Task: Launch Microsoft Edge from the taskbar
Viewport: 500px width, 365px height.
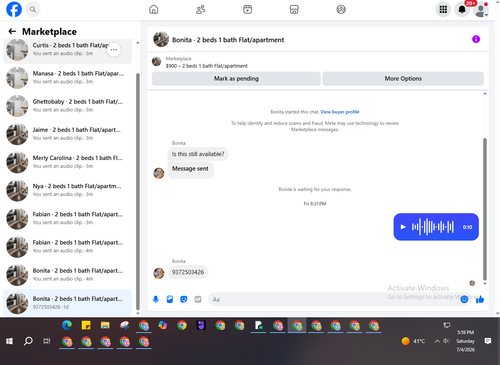Action: tap(67, 325)
